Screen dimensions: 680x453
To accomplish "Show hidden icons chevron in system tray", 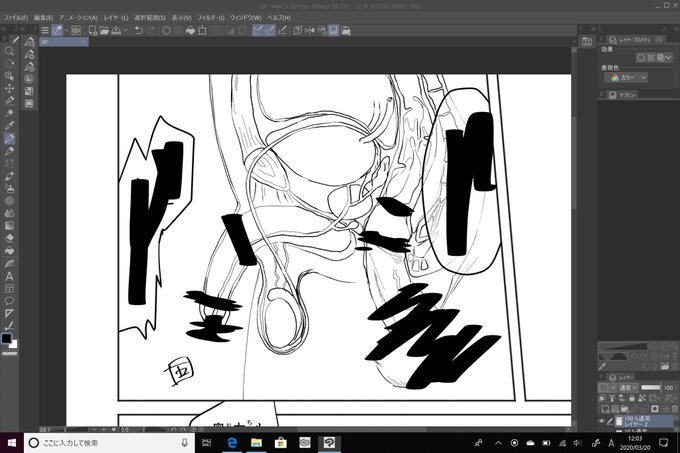I will 498,443.
